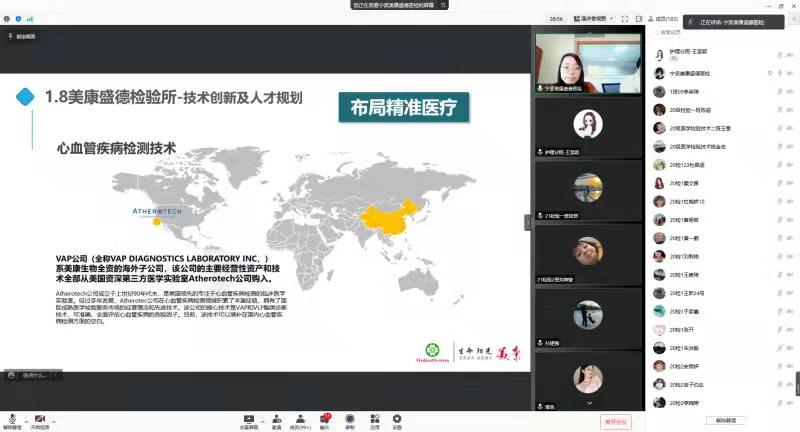Click the Atherotech logo on the map

(157, 212)
